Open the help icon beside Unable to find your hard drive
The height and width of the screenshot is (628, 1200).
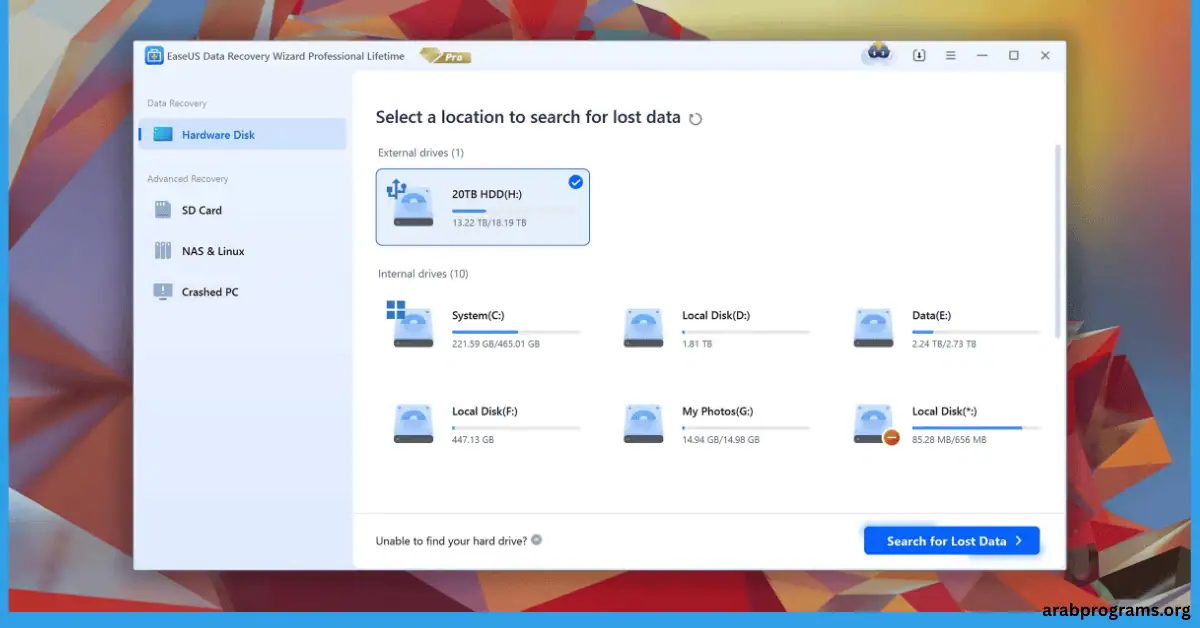click(x=537, y=540)
